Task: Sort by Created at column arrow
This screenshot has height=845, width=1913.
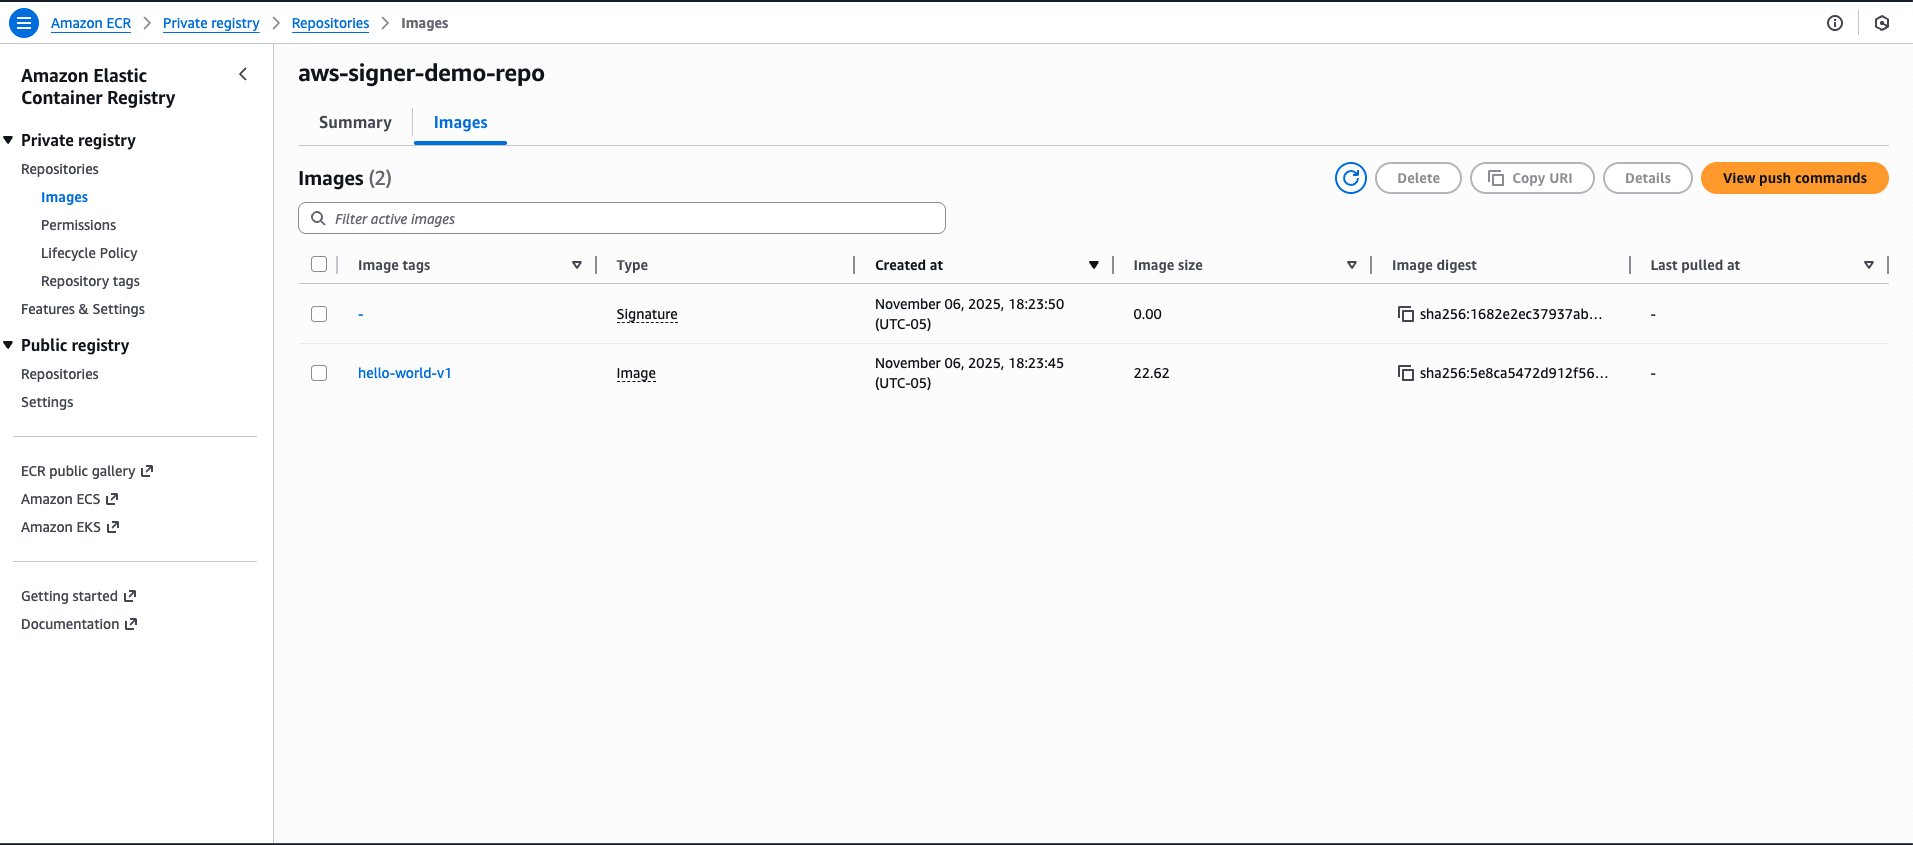Action: click(1093, 265)
